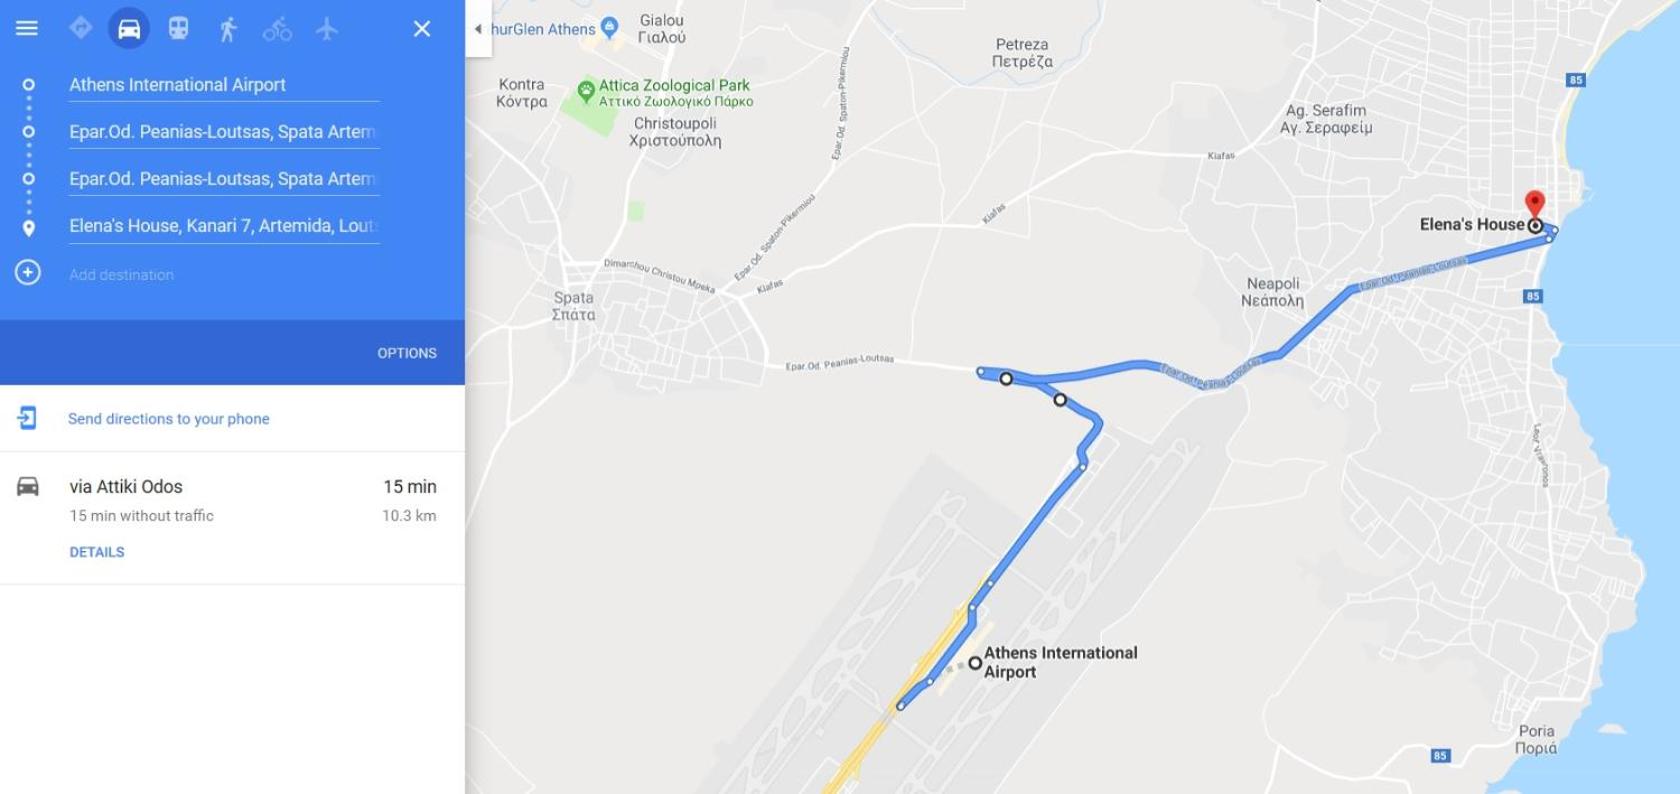The image size is (1680, 794).
Task: Select flights airplane mode
Action: (x=327, y=28)
